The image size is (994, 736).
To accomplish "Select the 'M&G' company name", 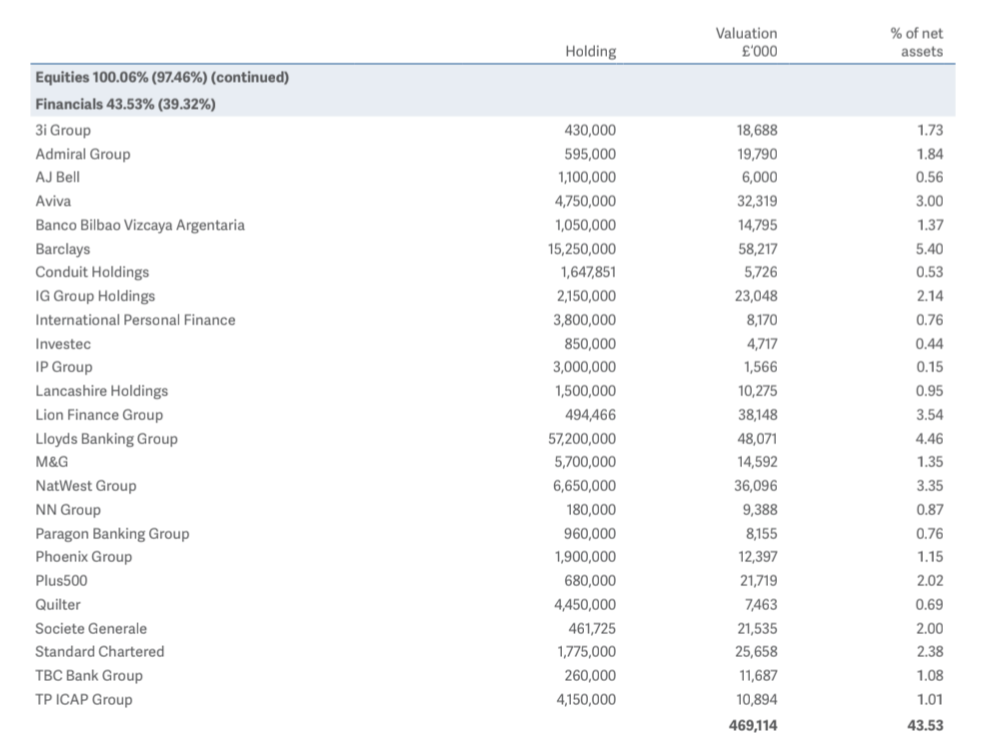I will [x=52, y=462].
